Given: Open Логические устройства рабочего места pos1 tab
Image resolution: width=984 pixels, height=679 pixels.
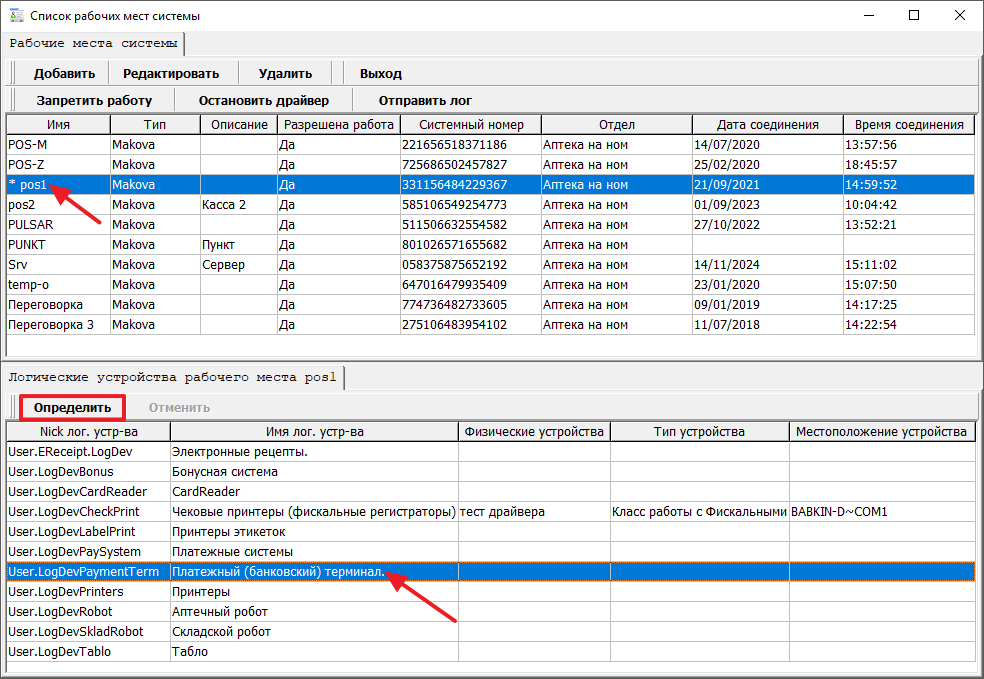Looking at the screenshot, I should pos(173,377).
